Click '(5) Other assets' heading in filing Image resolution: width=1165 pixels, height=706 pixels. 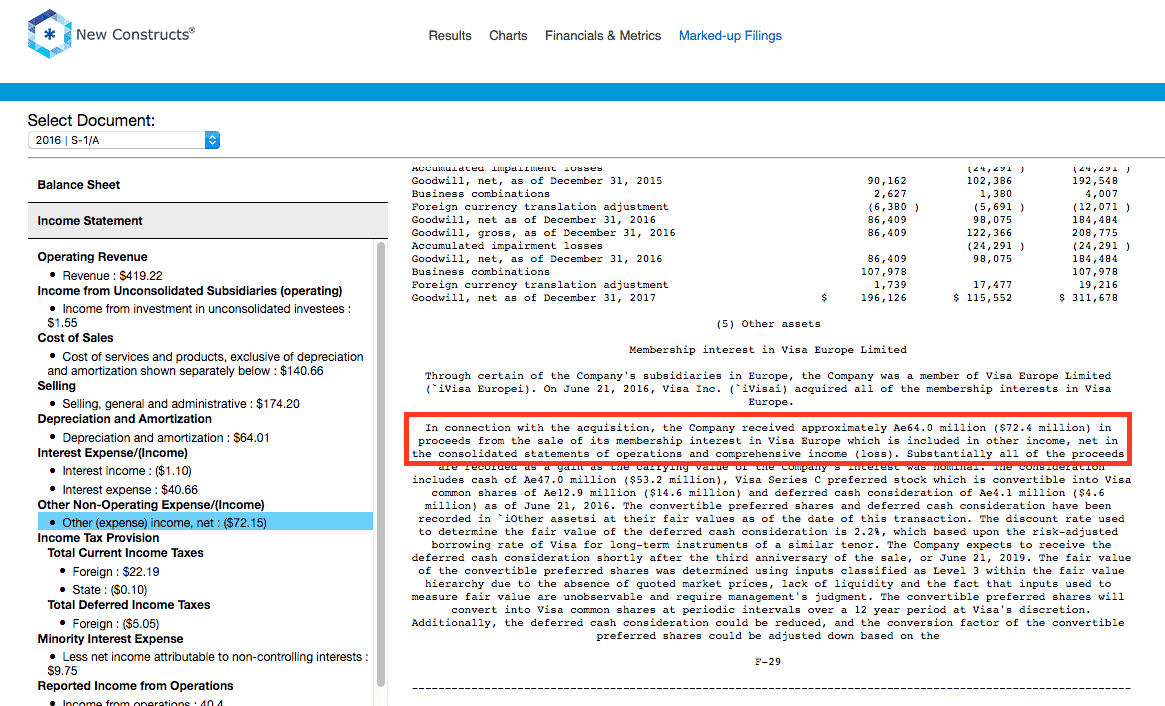[768, 324]
